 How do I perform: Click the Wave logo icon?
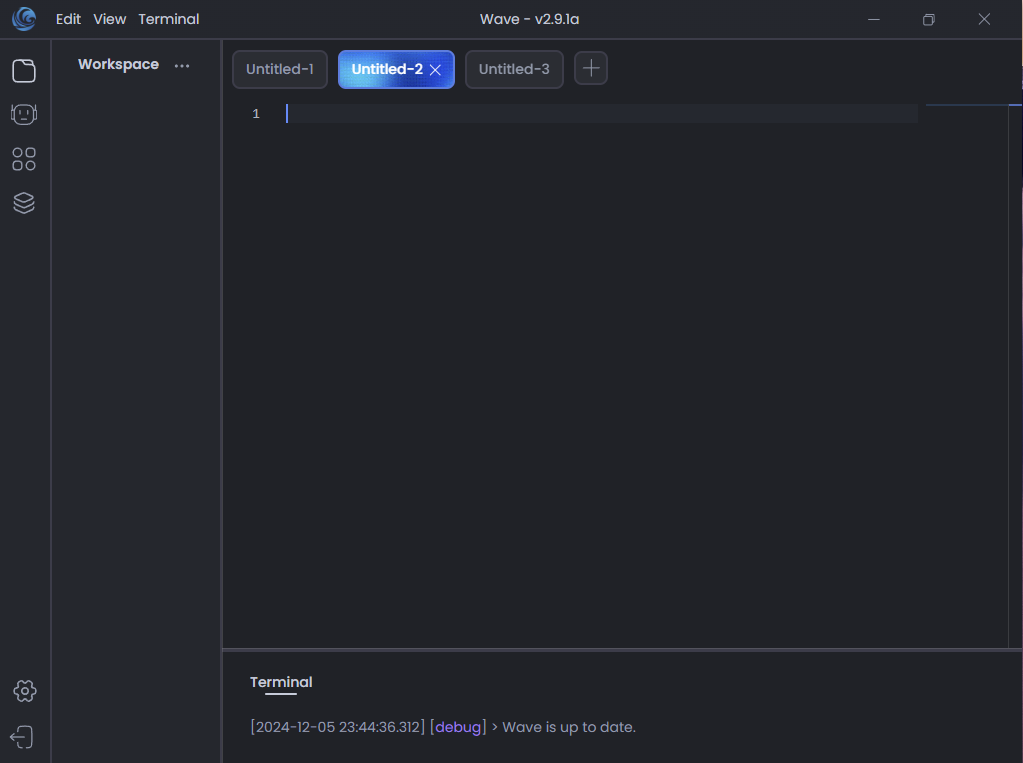(24, 19)
